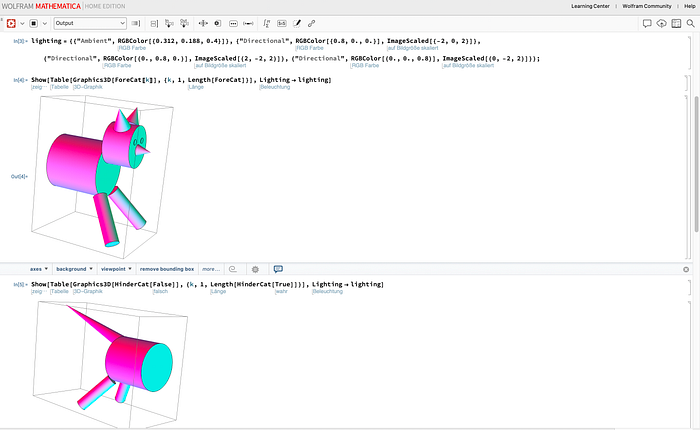Click the horizontal span line icon
This screenshot has height=430, width=700.
(x=248, y=23)
